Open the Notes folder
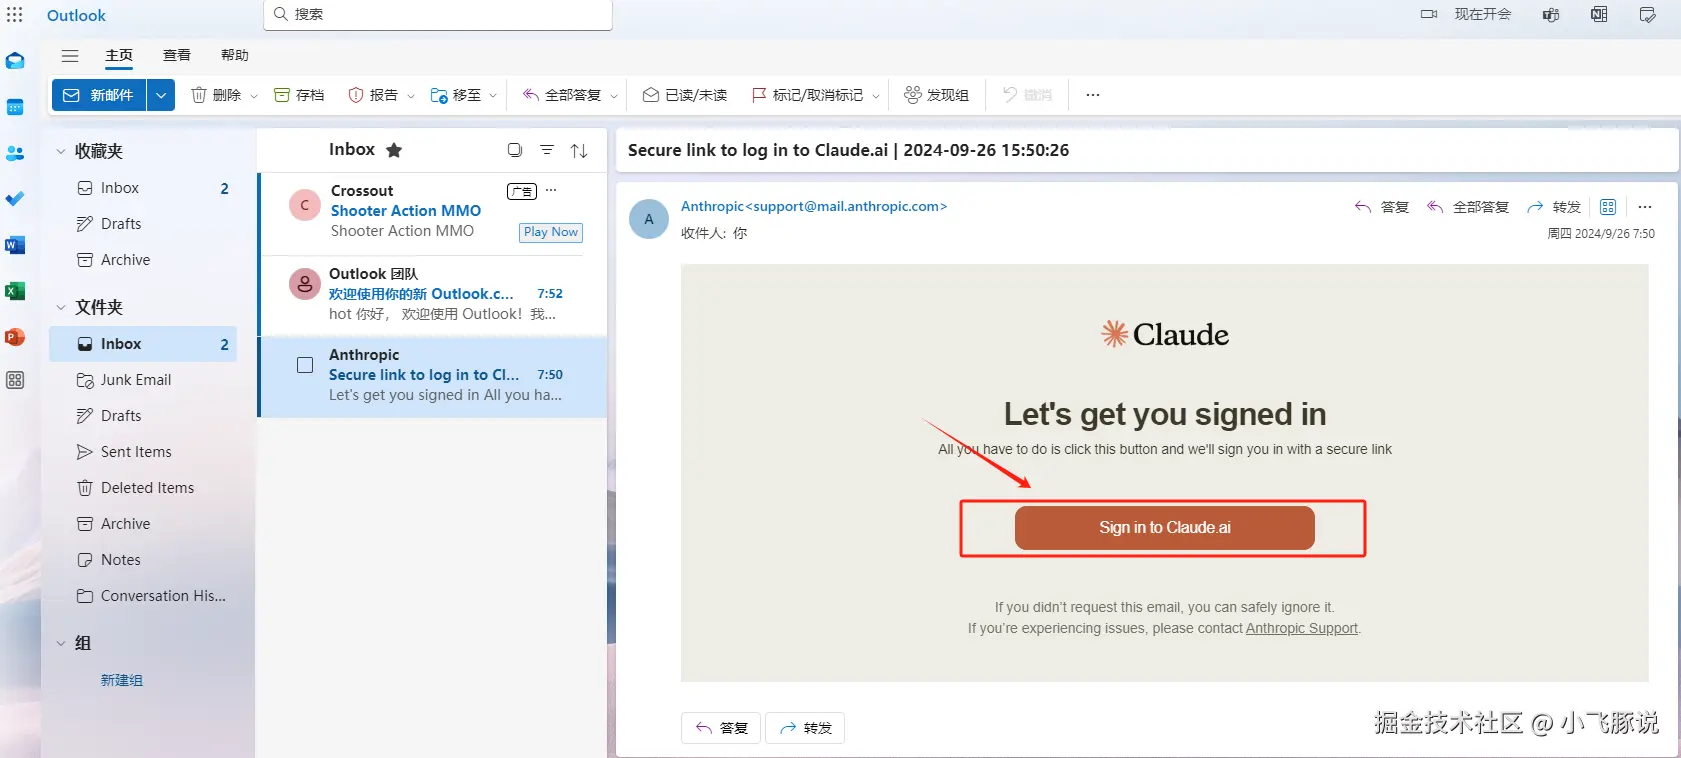The image size is (1681, 758). coord(144,560)
